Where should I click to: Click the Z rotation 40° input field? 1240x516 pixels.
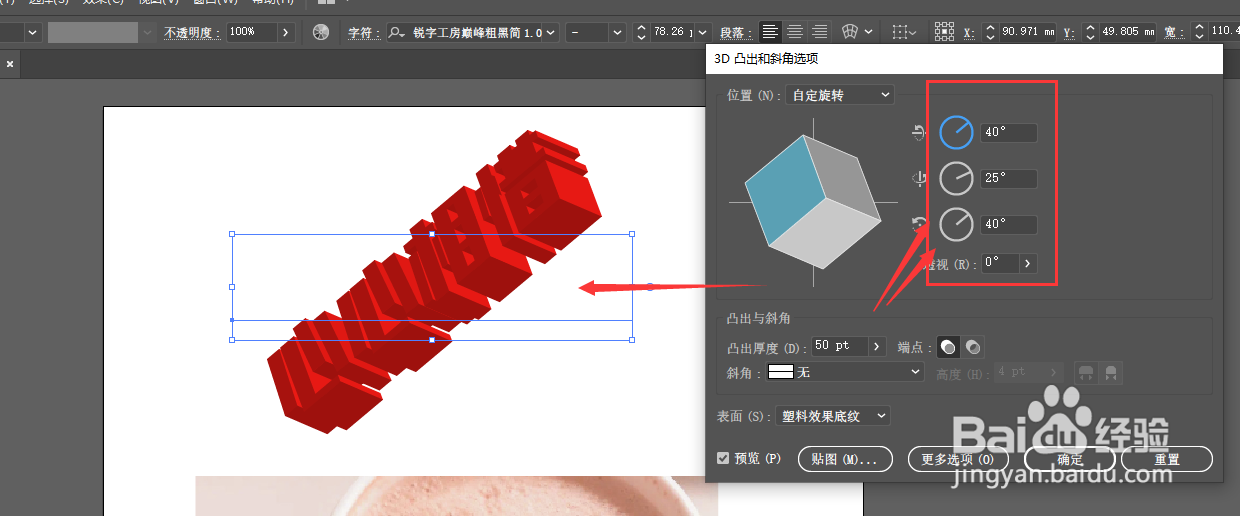pyautogui.click(x=1008, y=224)
